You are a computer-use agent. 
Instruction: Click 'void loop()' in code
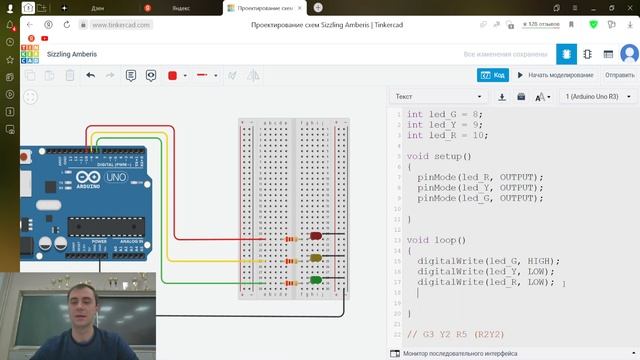tap(436, 240)
